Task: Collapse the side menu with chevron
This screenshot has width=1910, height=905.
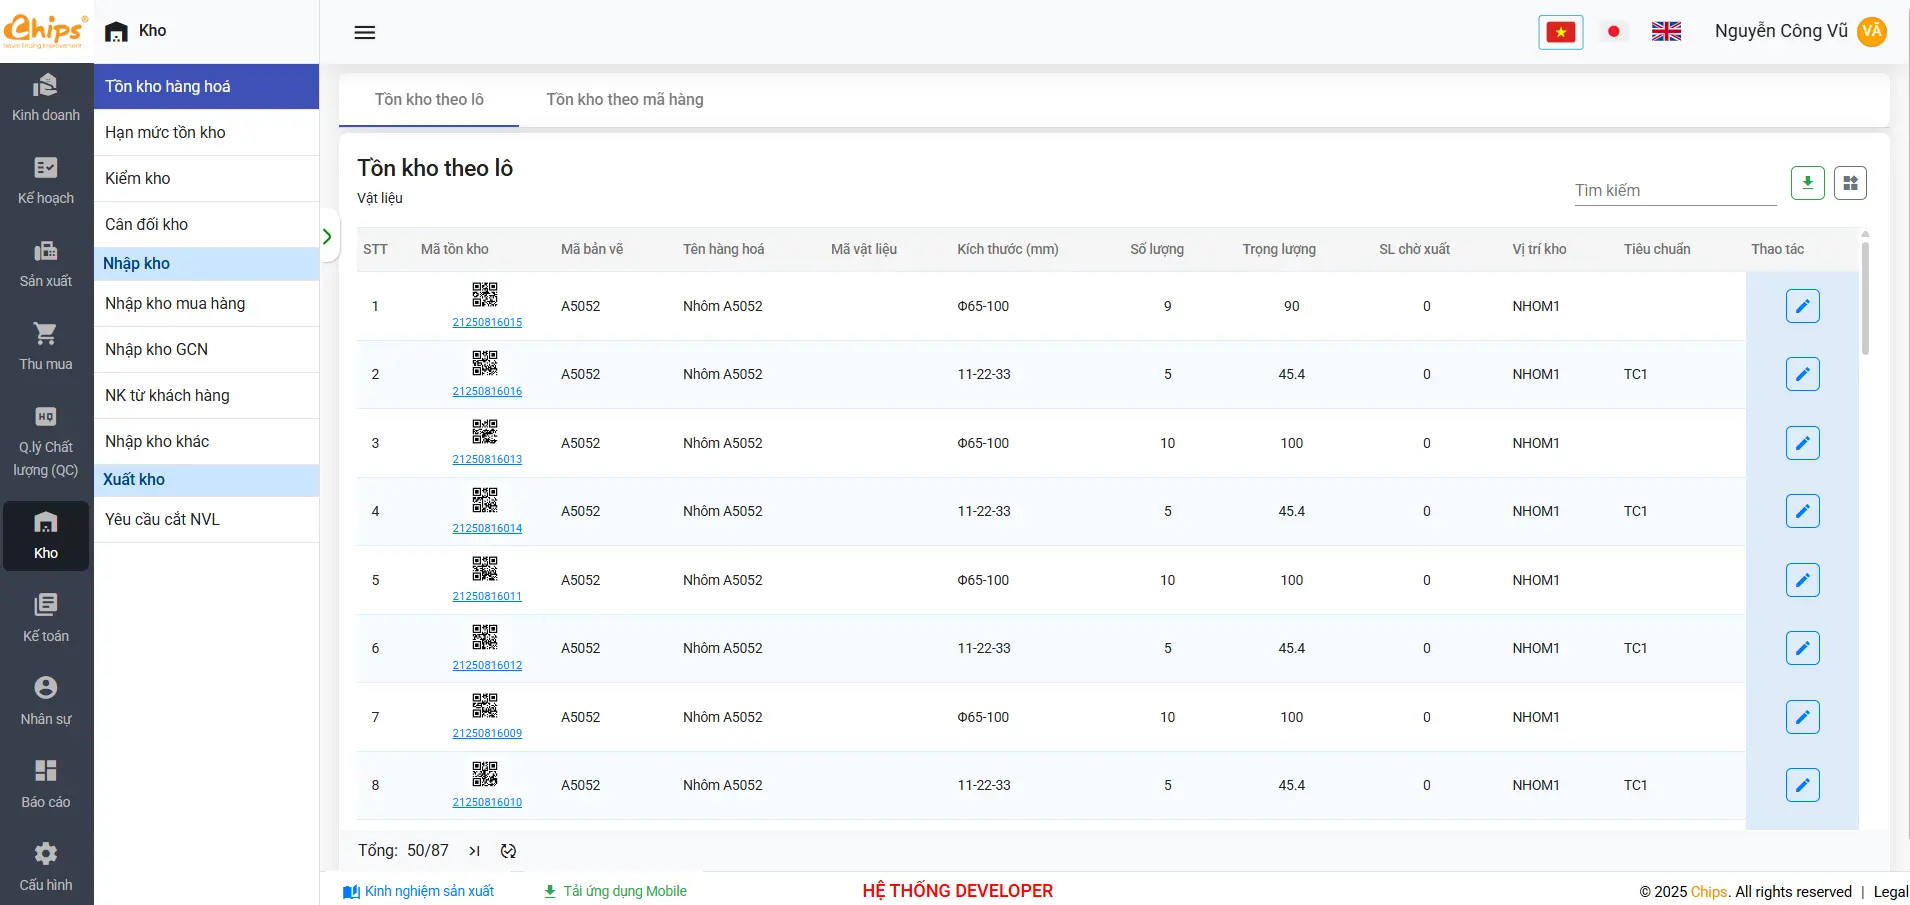Action: pos(327,237)
